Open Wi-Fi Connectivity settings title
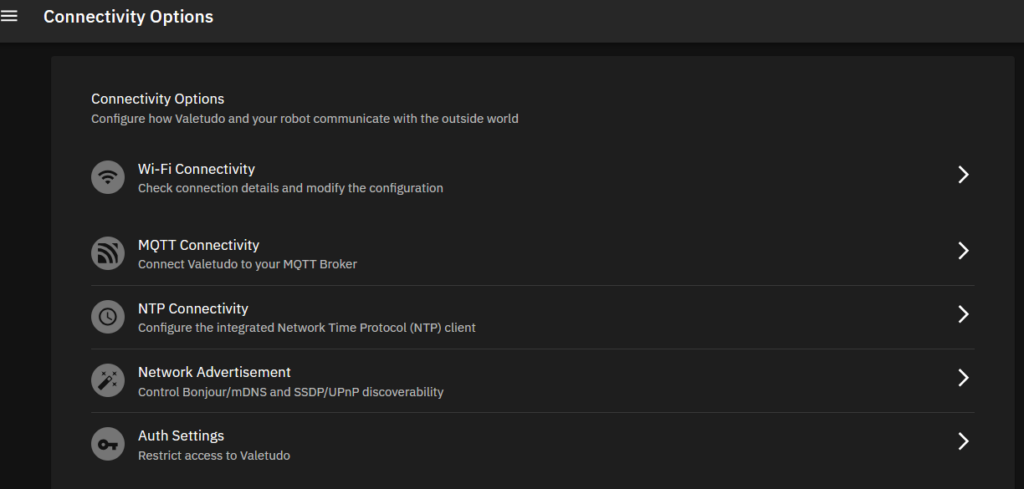The width and height of the screenshot is (1024, 489). [196, 169]
